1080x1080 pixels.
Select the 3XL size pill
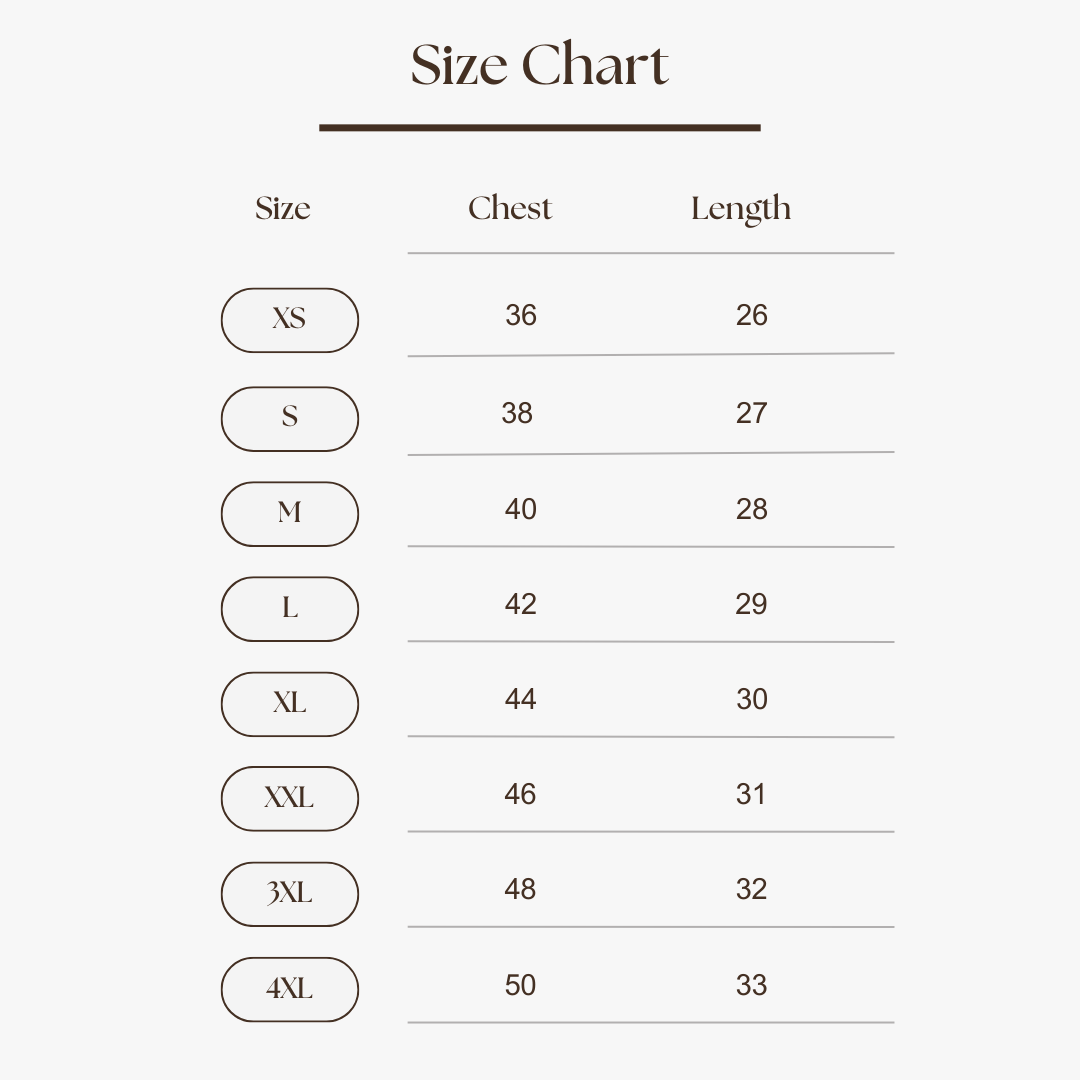pos(289,894)
